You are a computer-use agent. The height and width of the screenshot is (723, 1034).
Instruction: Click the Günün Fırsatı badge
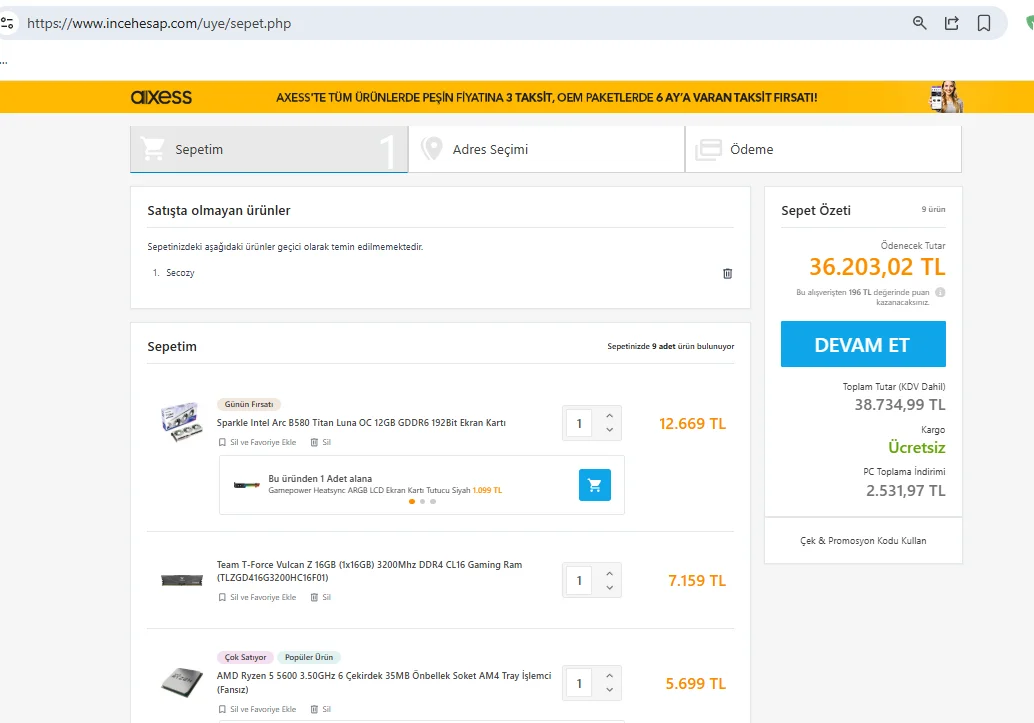coord(249,404)
